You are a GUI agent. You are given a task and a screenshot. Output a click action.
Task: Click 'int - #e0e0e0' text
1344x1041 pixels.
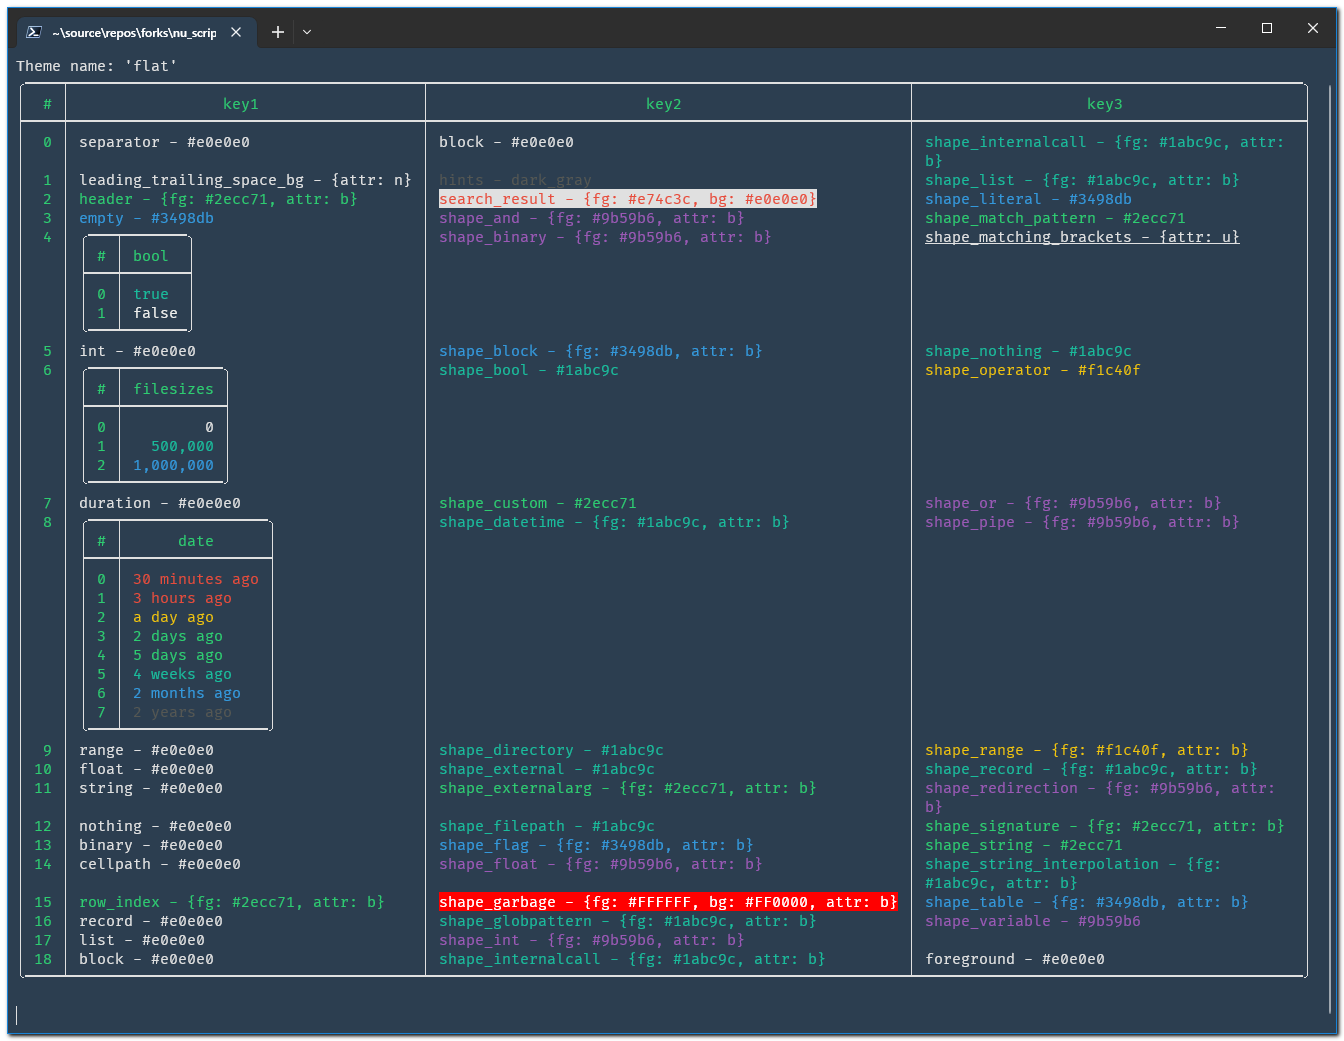(x=138, y=351)
